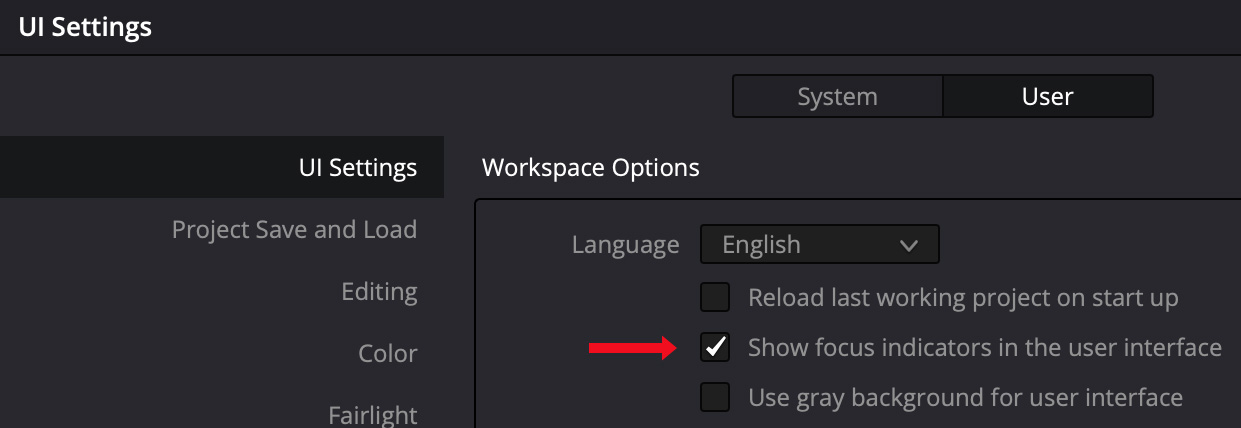Click the Workspace Options section heading

tap(591, 167)
